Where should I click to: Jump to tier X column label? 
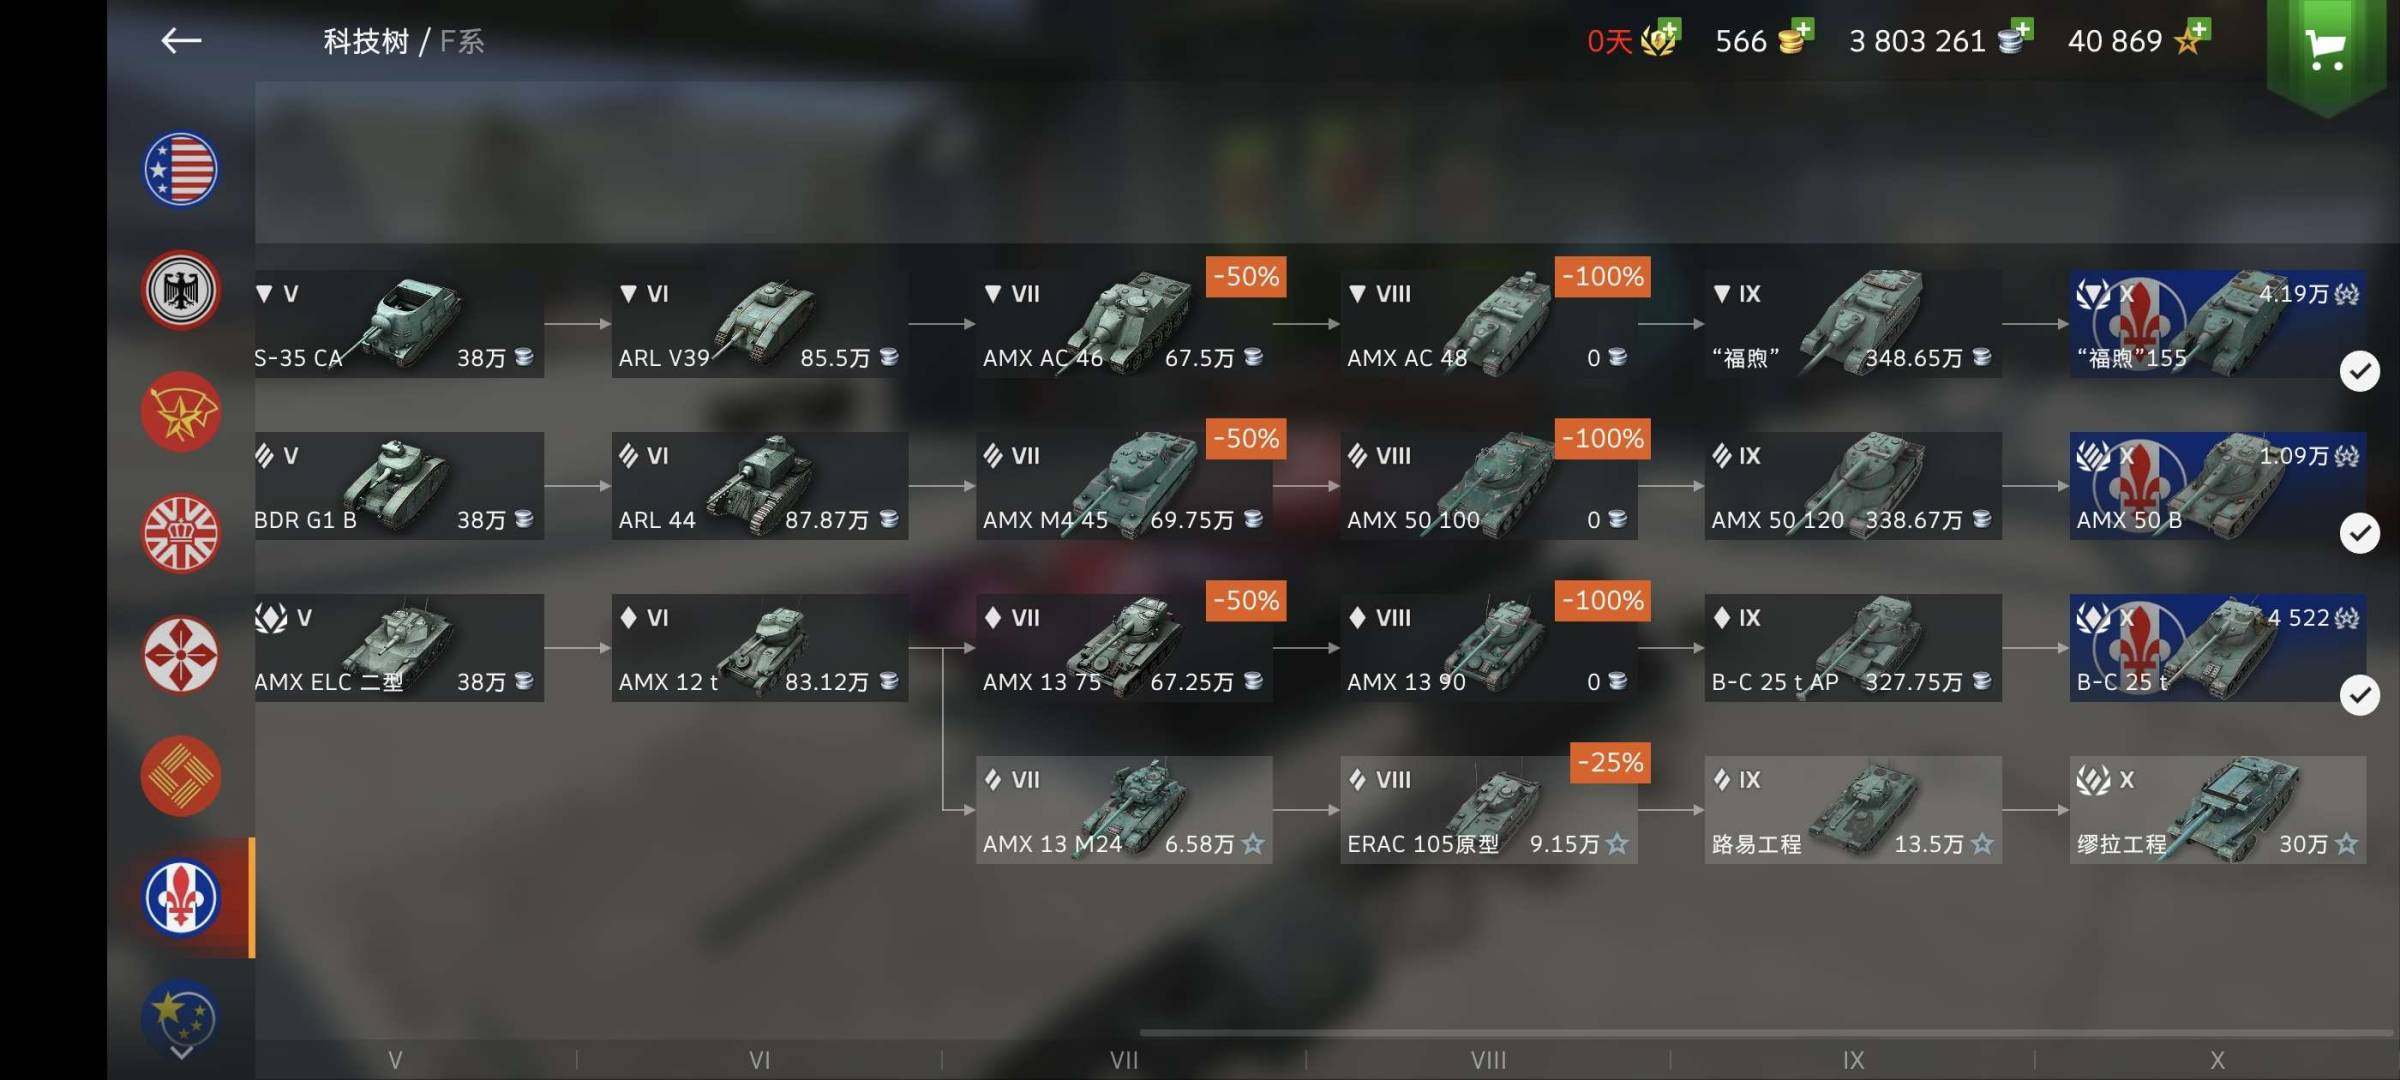coord(2217,1060)
